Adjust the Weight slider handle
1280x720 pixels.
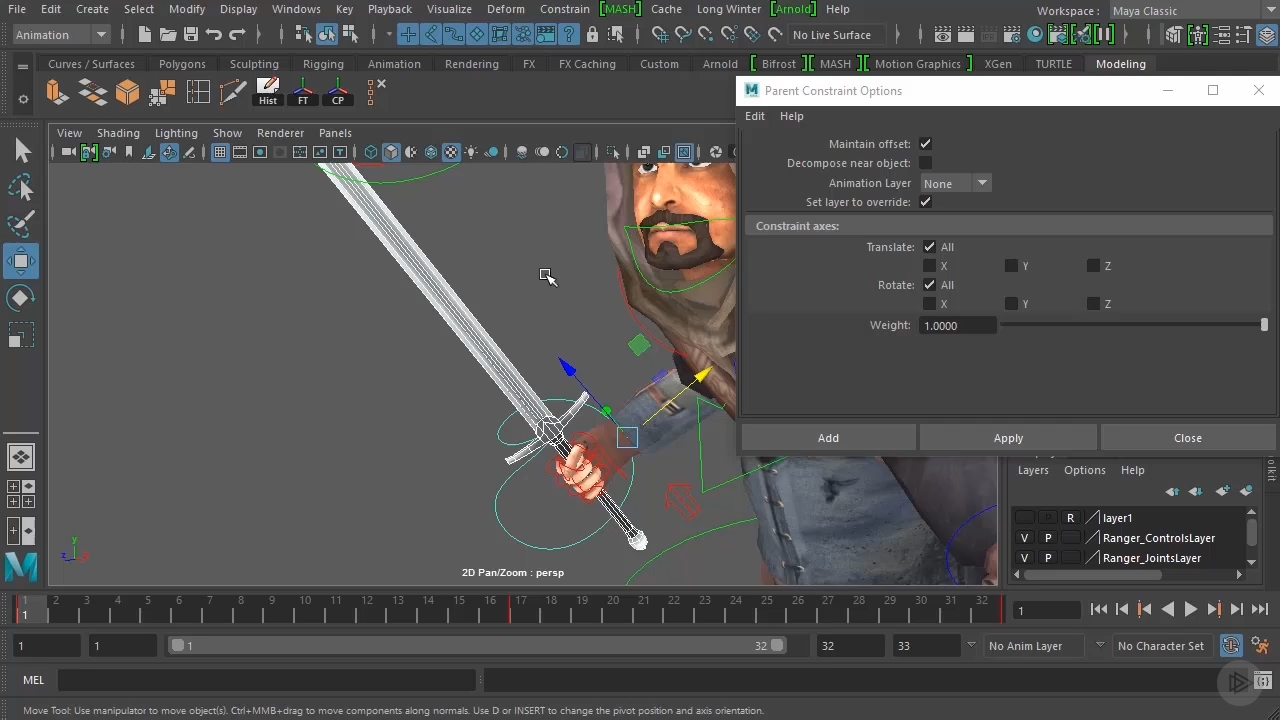1264,325
